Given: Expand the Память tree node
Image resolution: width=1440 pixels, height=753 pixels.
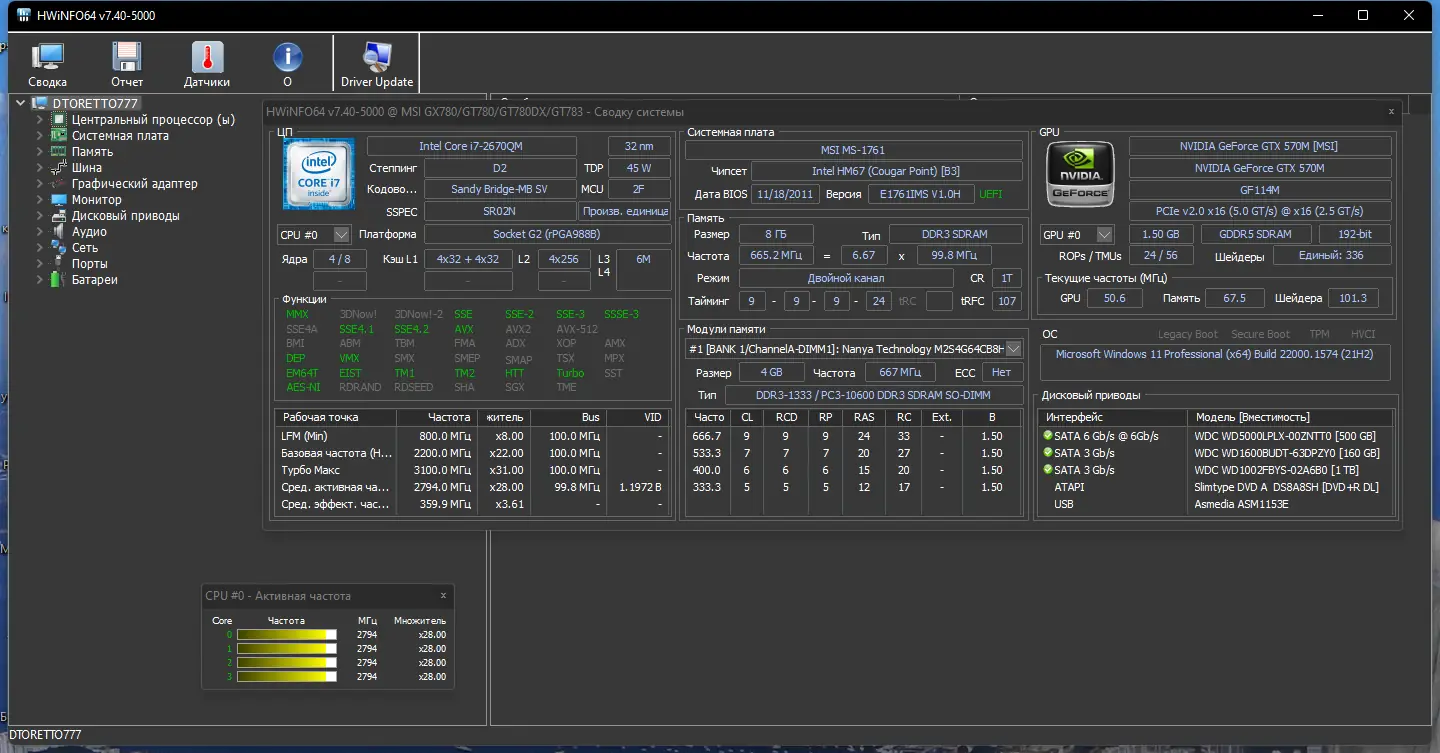Looking at the screenshot, I should coord(40,151).
